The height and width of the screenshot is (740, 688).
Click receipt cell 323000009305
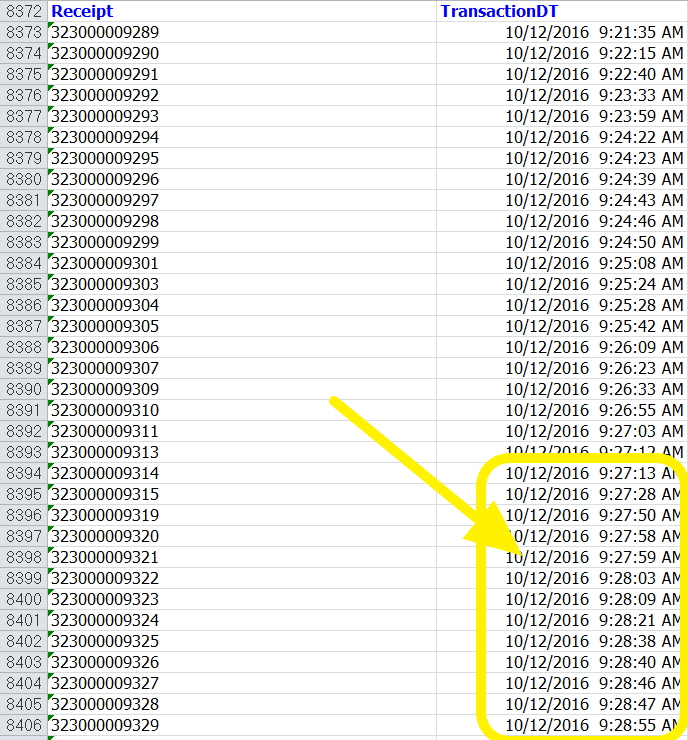242,326
